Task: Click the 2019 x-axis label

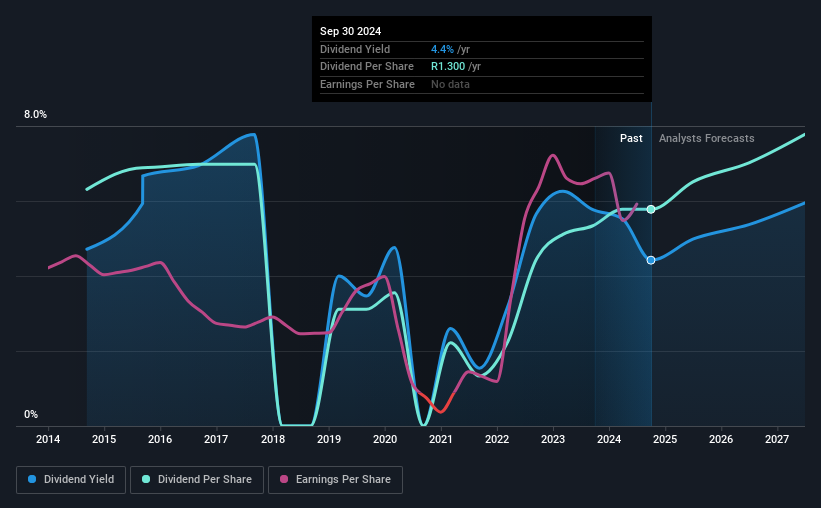Action: (x=329, y=439)
